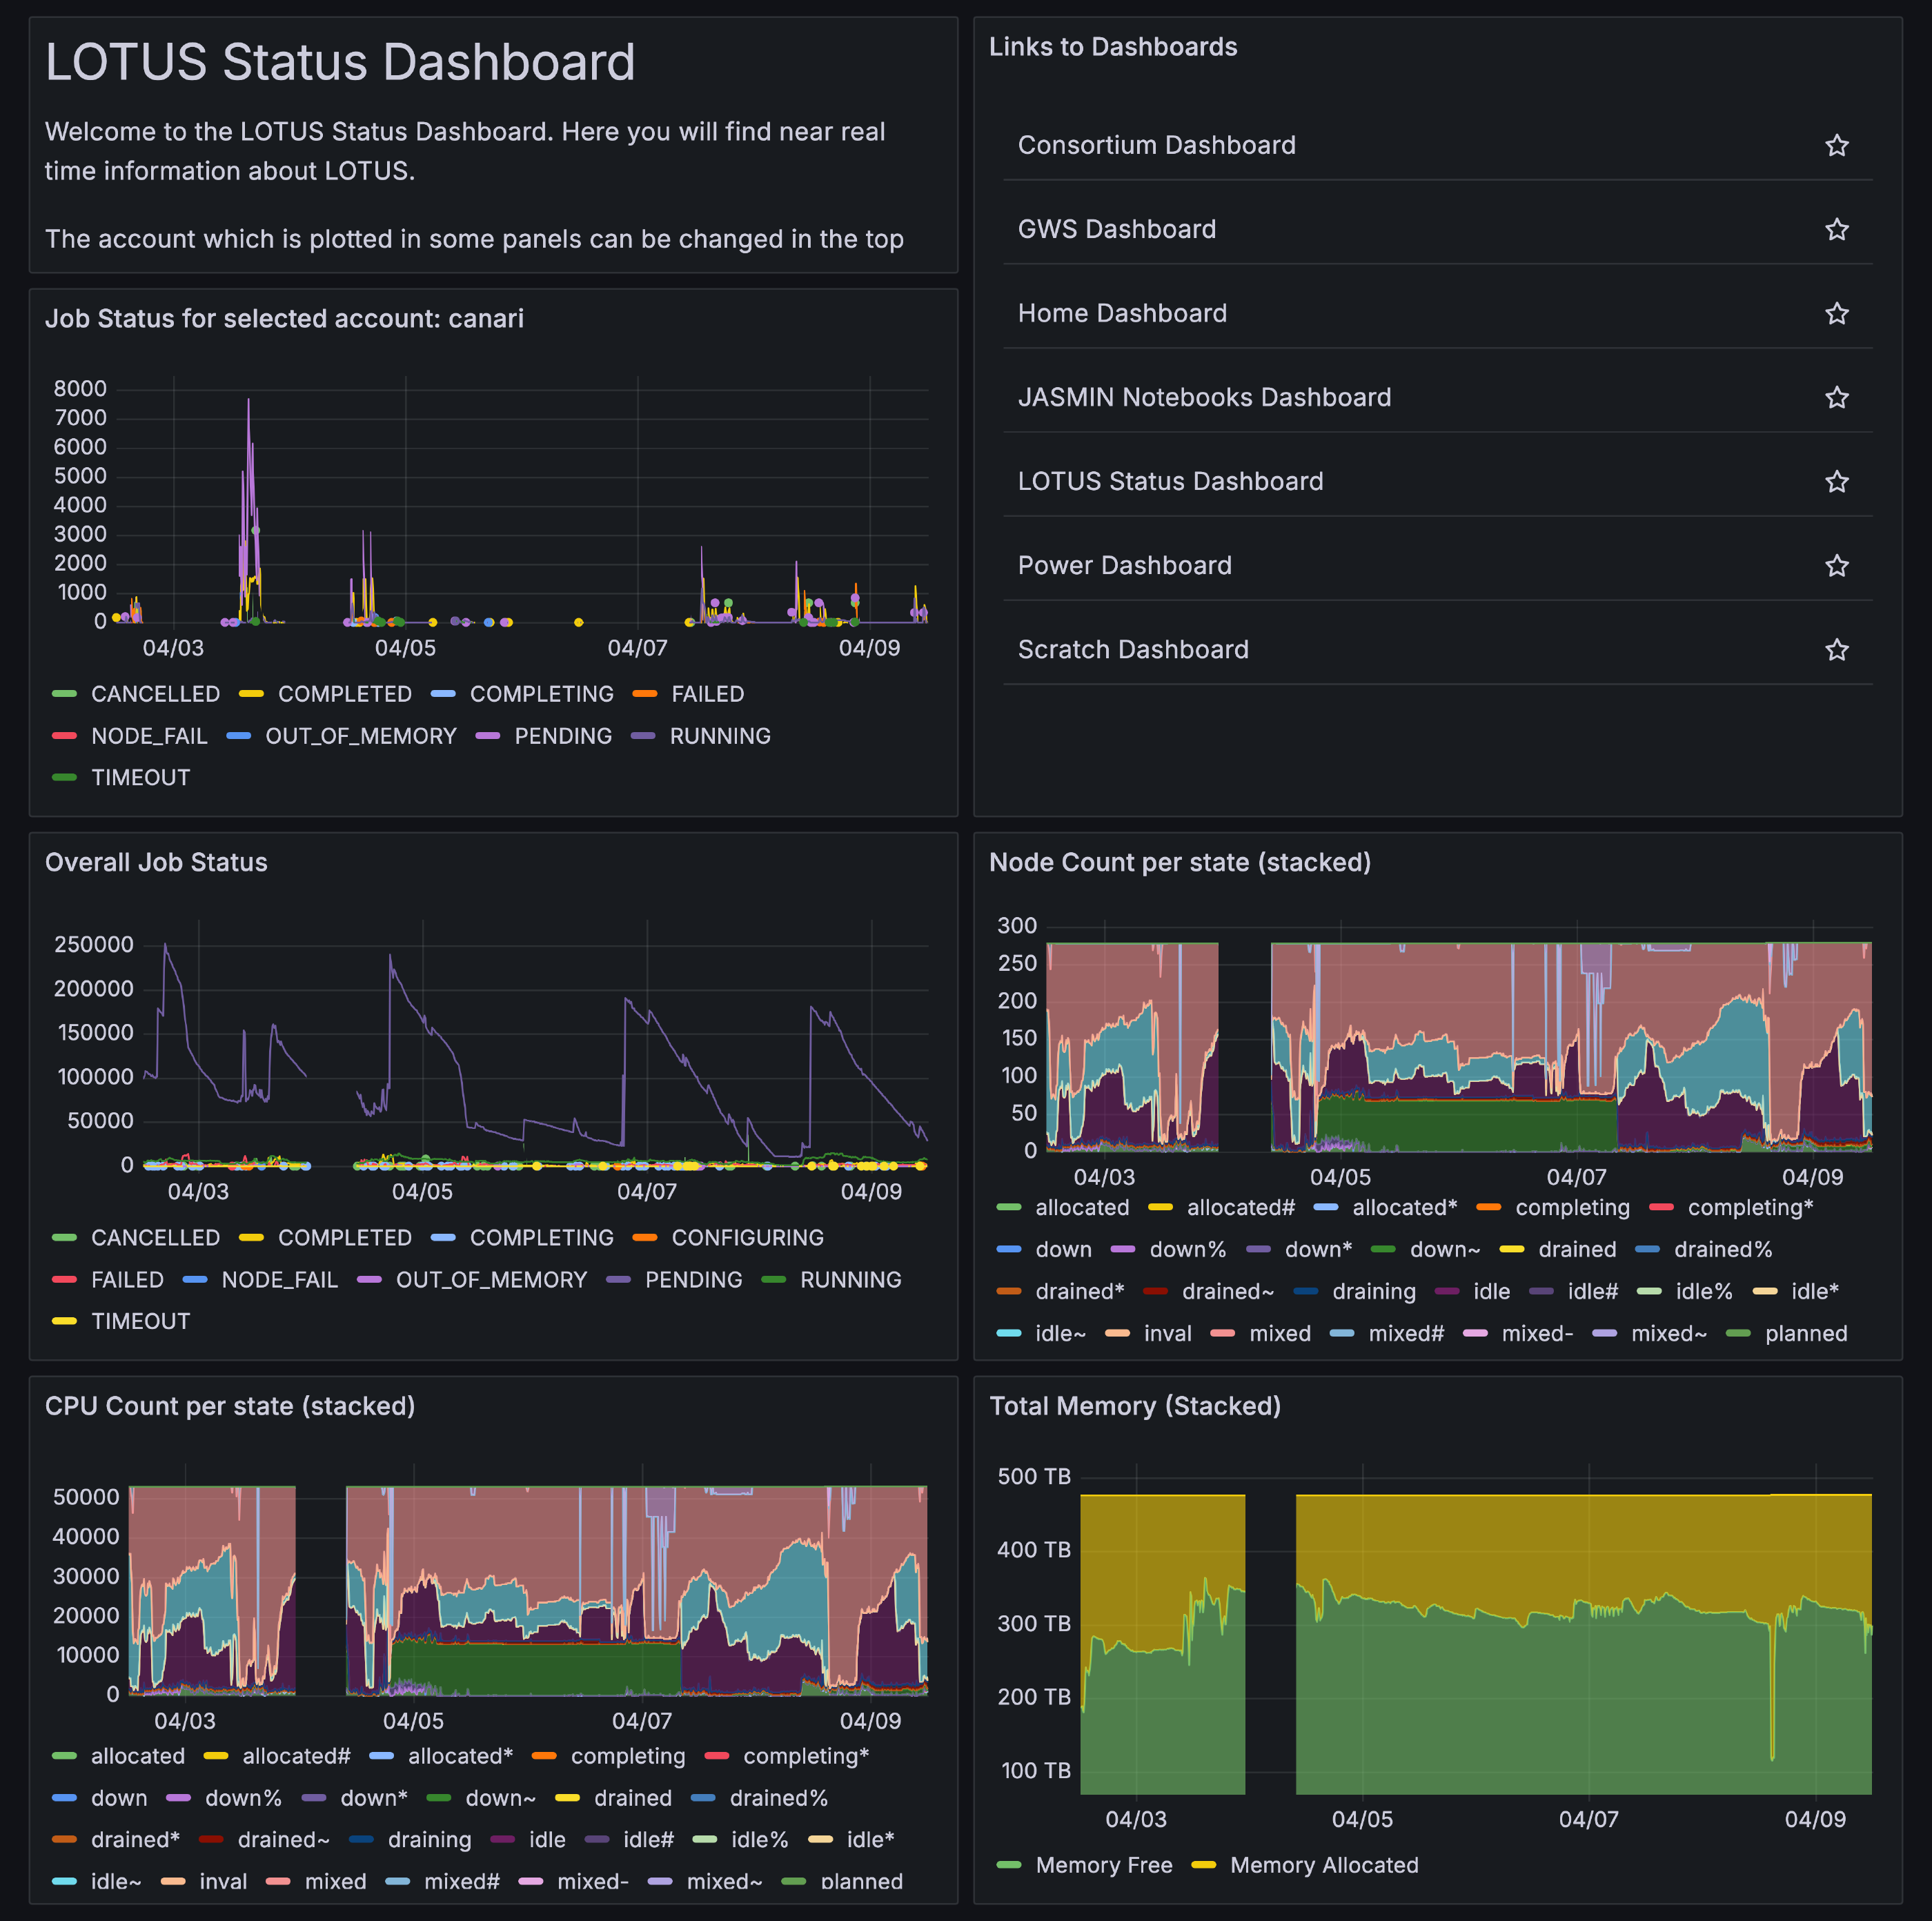Select TIMEOUT in Overall Job Status legend
Screen dimensions: 1932x1921
point(140,1322)
